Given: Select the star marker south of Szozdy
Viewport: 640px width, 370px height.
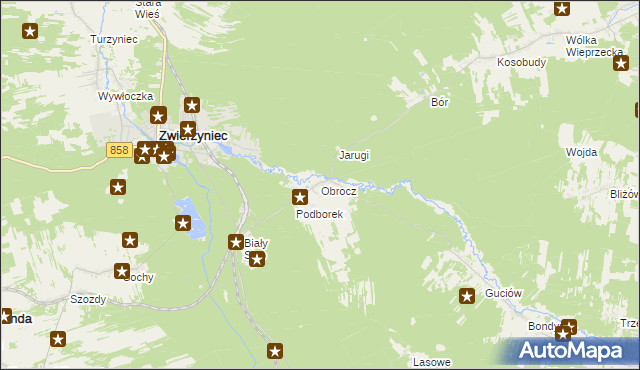Looking at the screenshot, I should coord(58,339).
